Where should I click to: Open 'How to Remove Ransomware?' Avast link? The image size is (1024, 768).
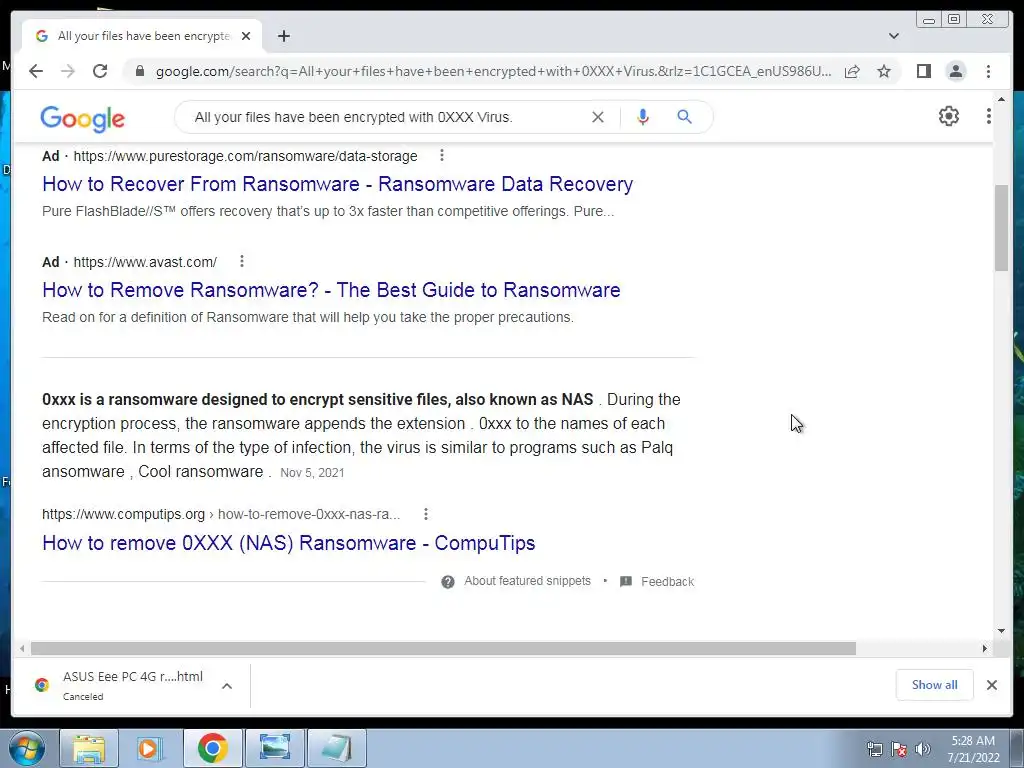coord(331,290)
